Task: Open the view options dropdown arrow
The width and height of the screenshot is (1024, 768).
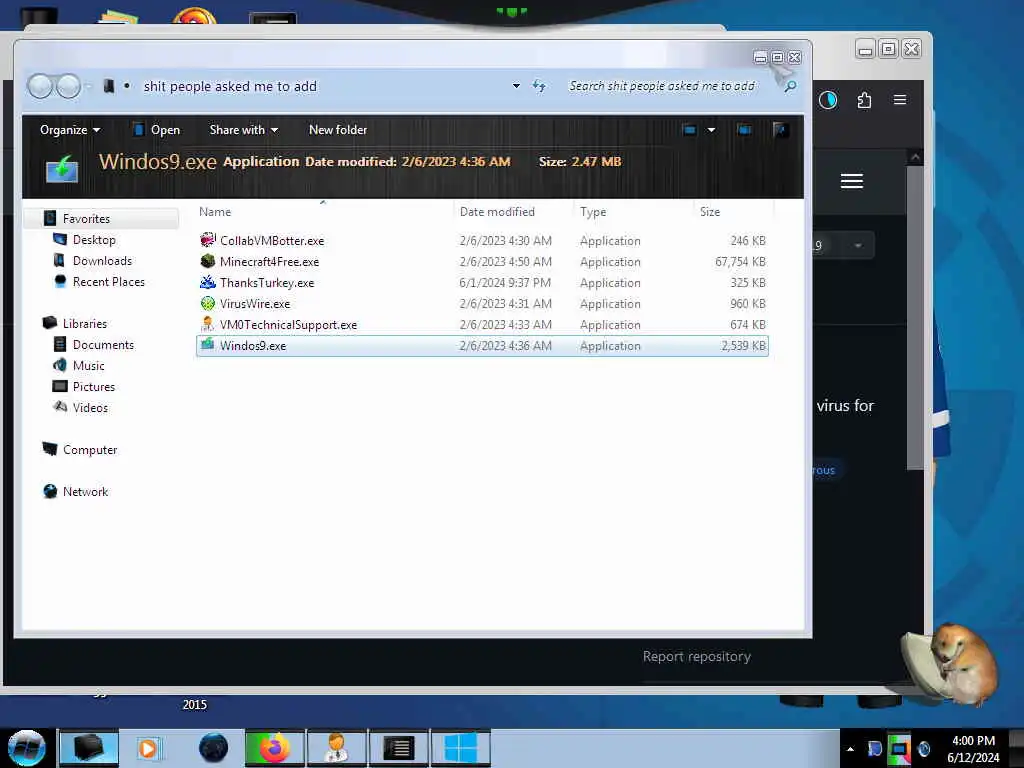Action: 711,130
